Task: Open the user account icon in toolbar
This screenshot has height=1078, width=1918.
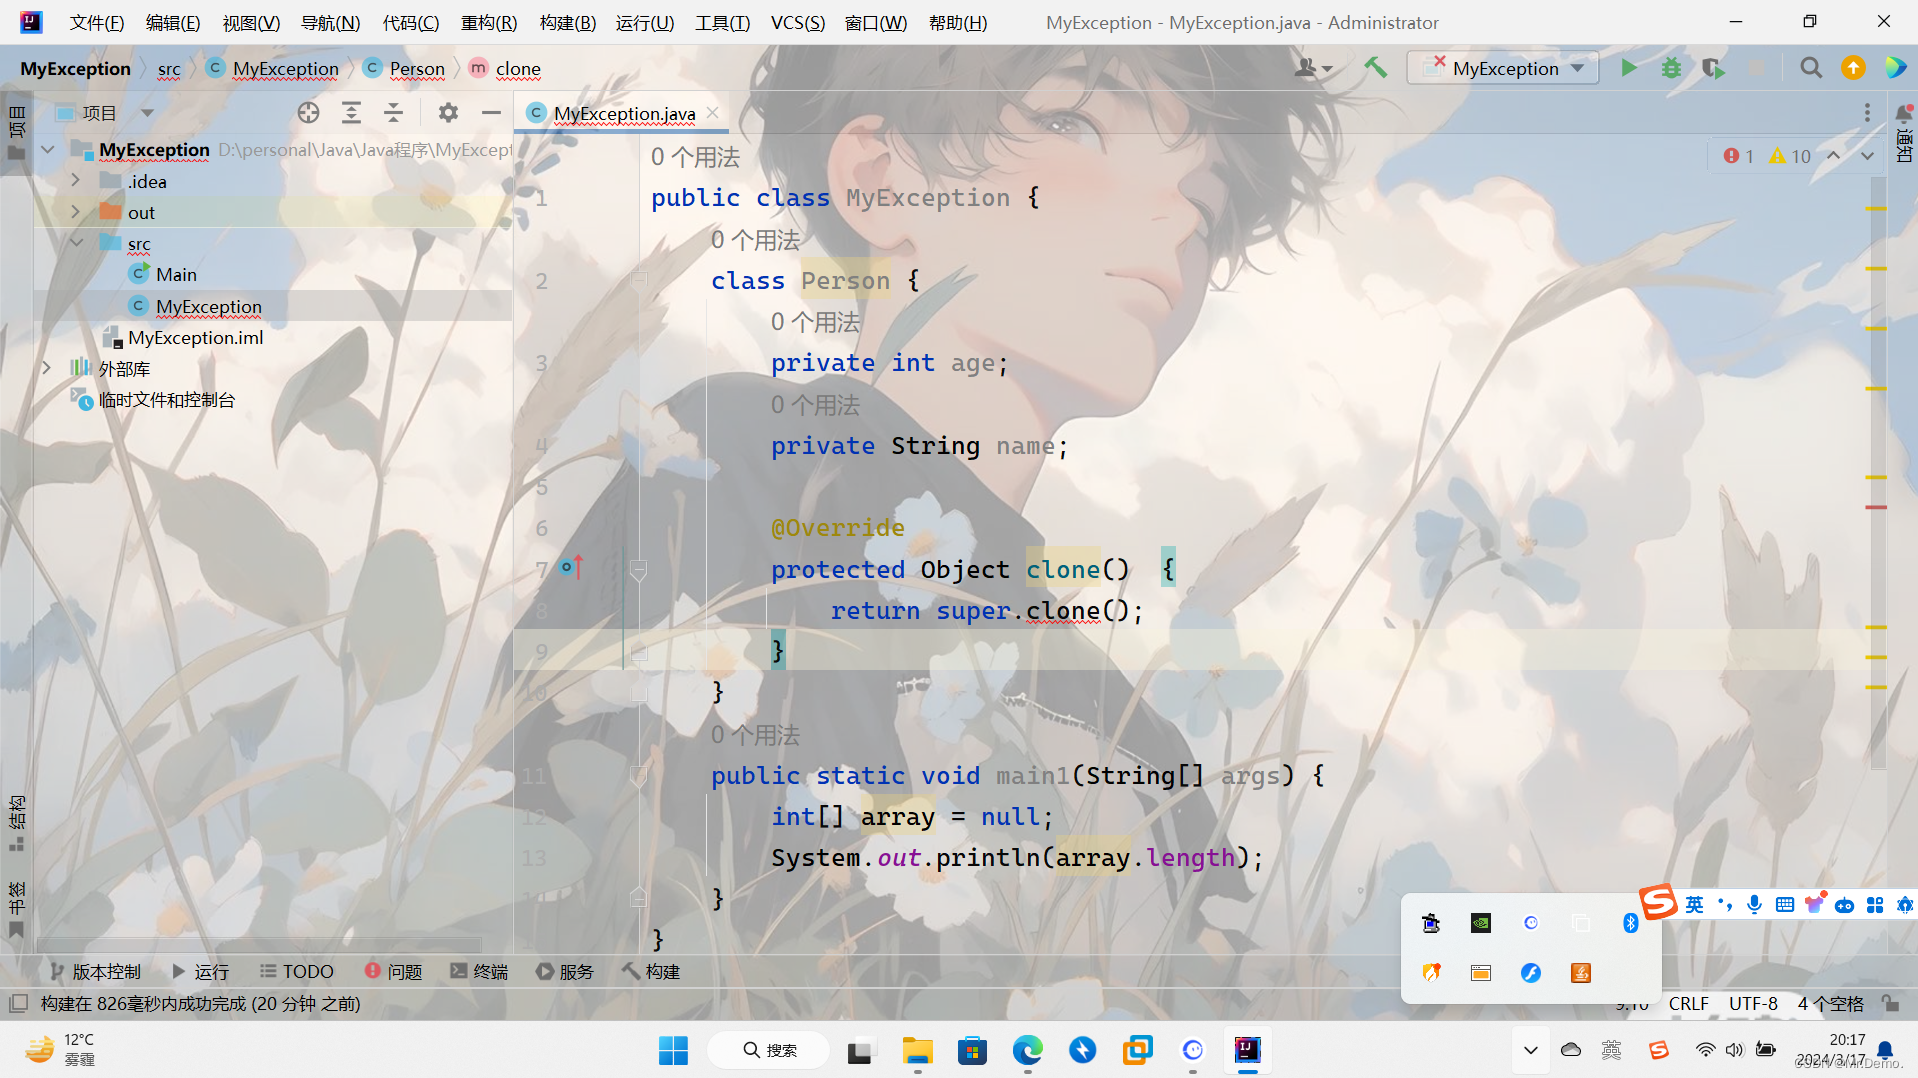Action: [1313, 68]
